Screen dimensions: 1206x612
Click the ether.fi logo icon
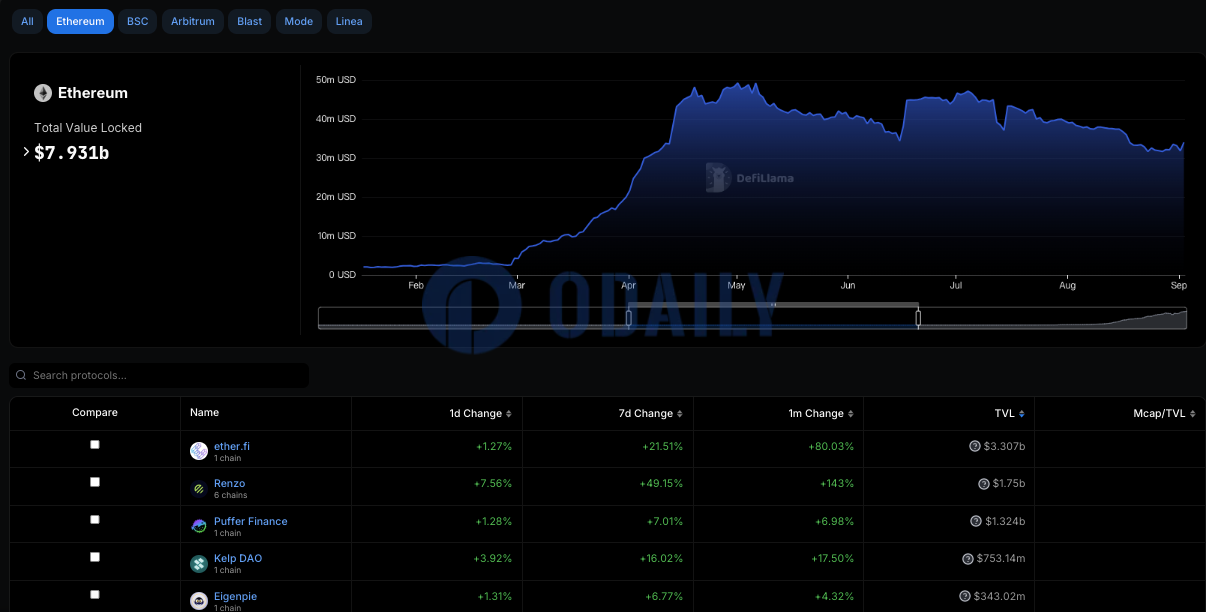199,451
